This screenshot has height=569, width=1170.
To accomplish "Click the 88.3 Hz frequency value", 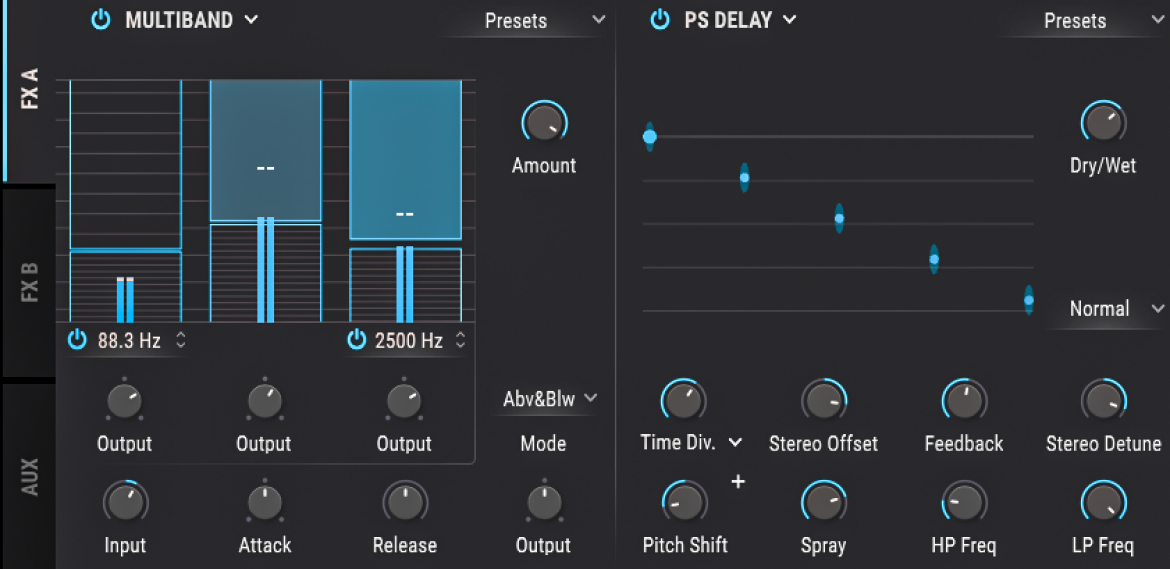I will [129, 342].
